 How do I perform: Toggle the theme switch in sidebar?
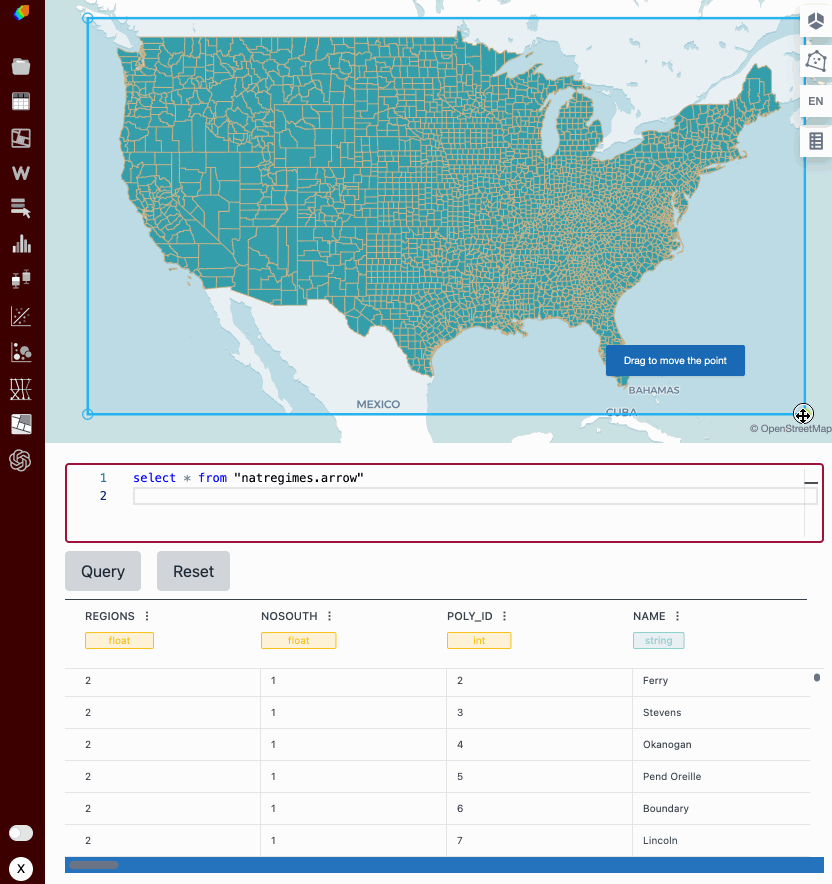coord(21,833)
